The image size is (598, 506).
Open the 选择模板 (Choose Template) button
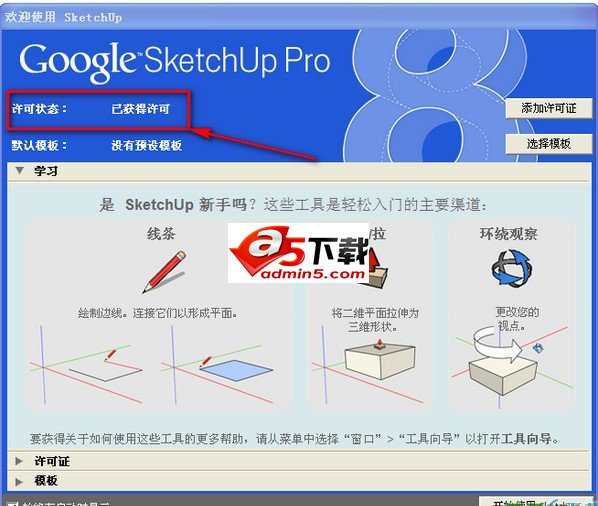549,144
